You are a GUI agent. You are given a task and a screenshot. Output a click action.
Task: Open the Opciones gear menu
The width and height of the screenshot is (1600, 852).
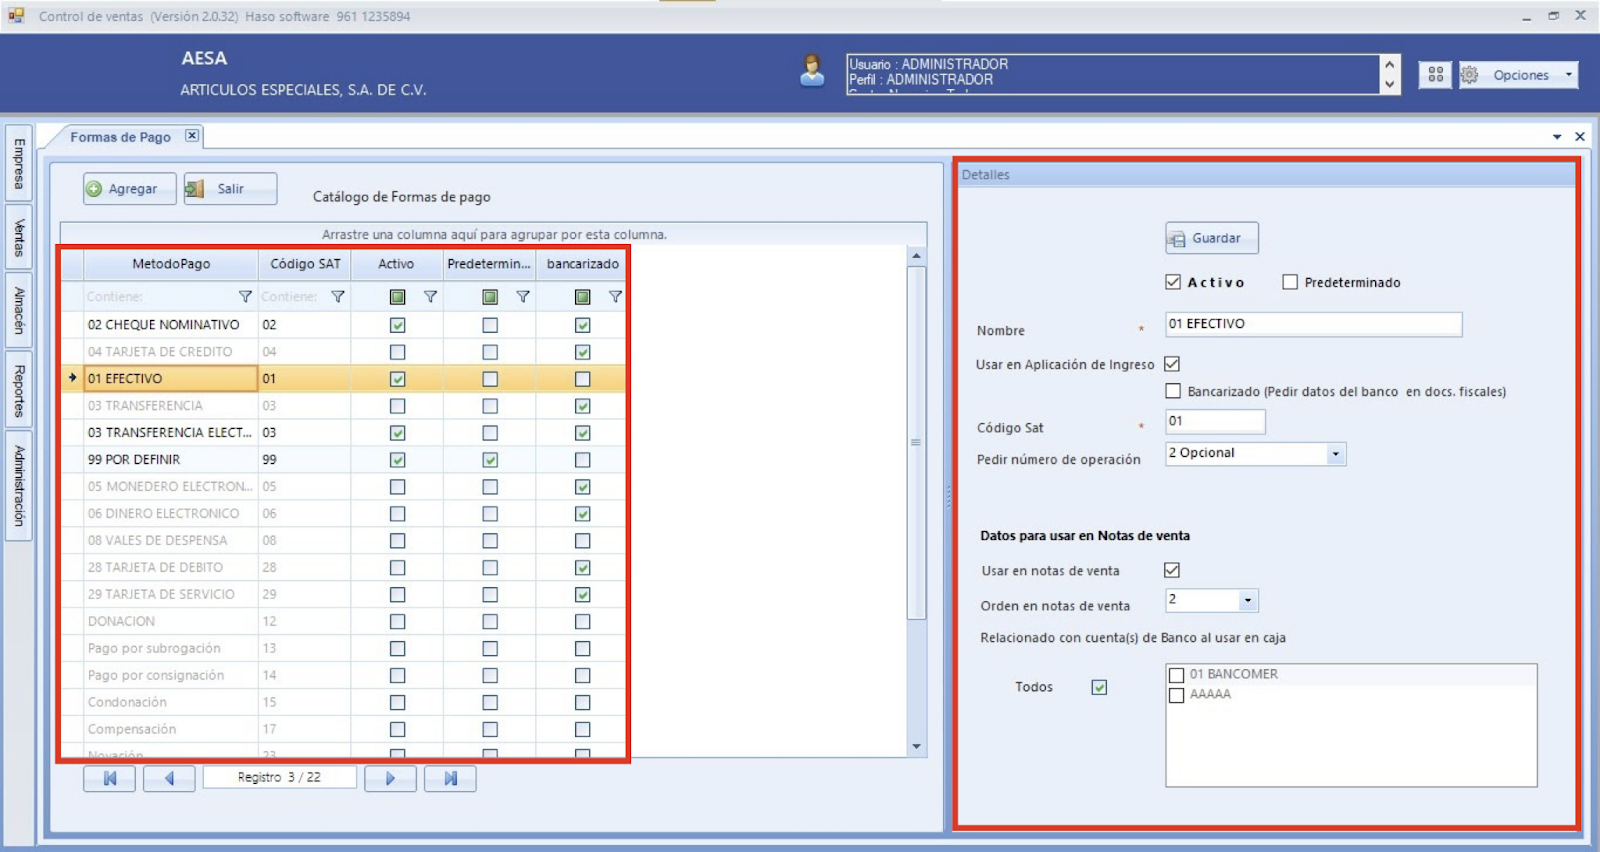click(x=1518, y=75)
